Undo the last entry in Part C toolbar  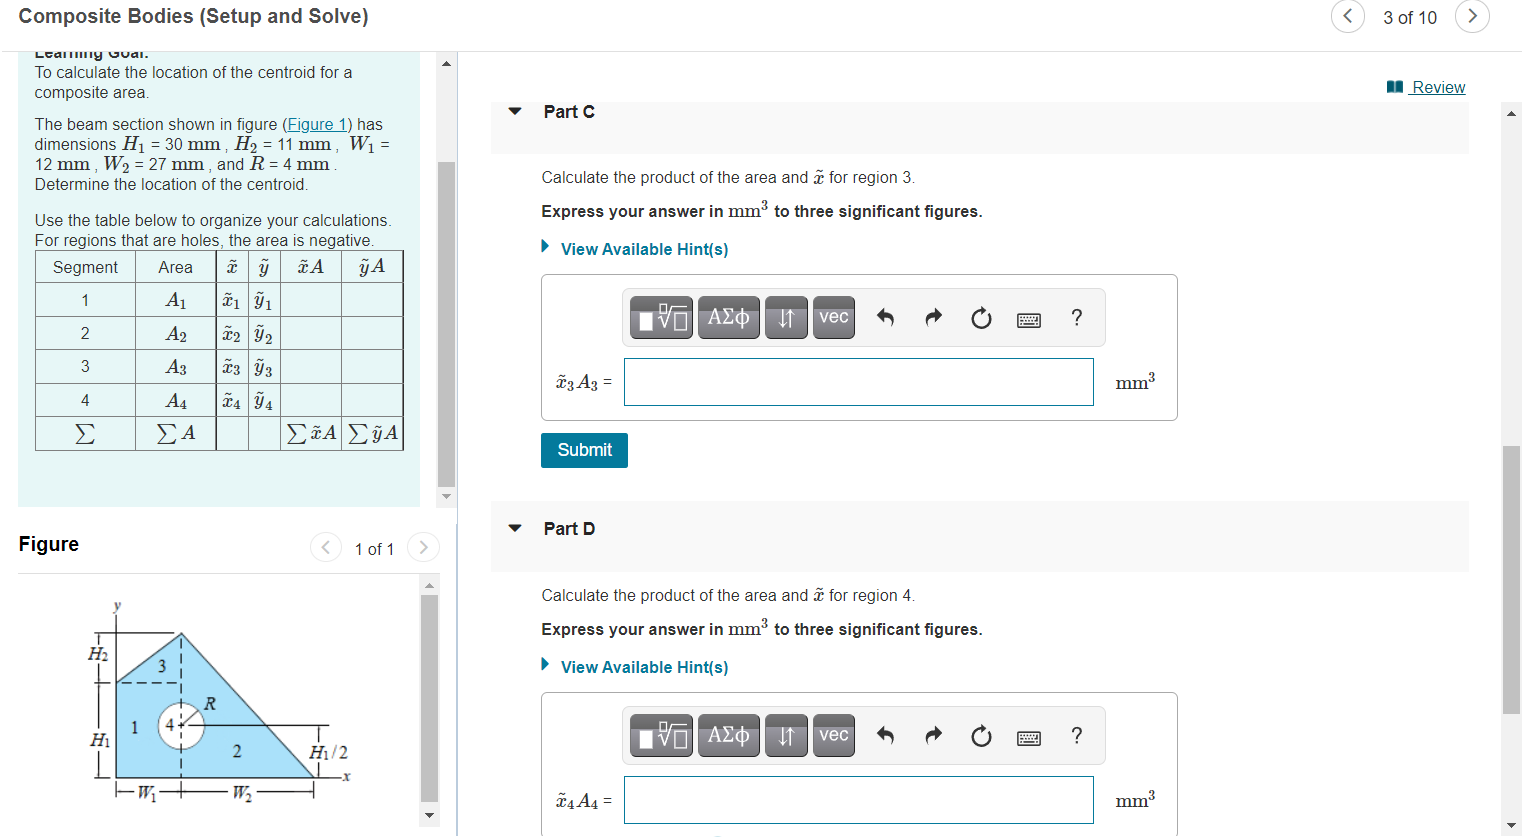pos(884,317)
